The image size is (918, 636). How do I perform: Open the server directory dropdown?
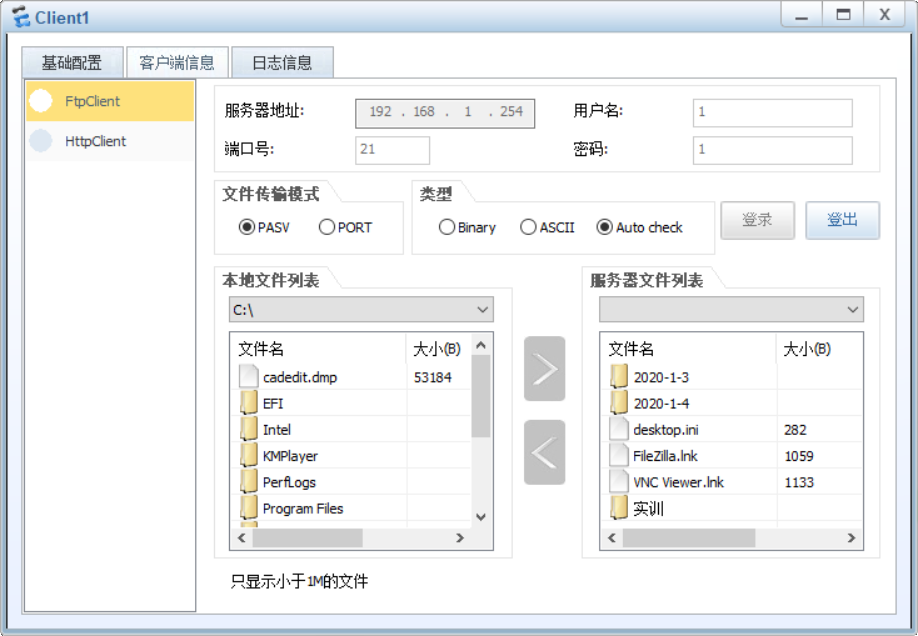[x=731, y=309]
